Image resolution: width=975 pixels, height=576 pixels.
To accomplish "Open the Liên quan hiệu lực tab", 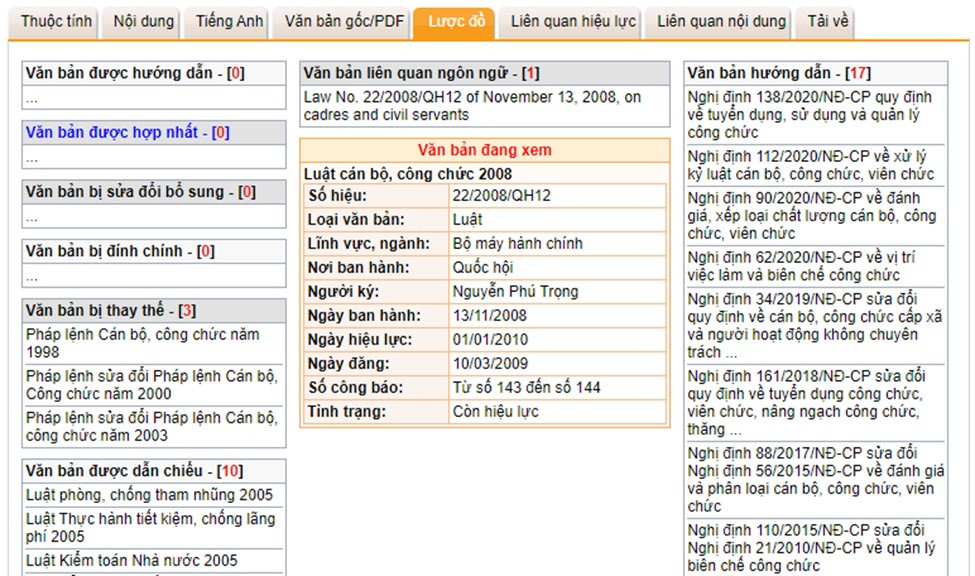I will click(x=573, y=21).
